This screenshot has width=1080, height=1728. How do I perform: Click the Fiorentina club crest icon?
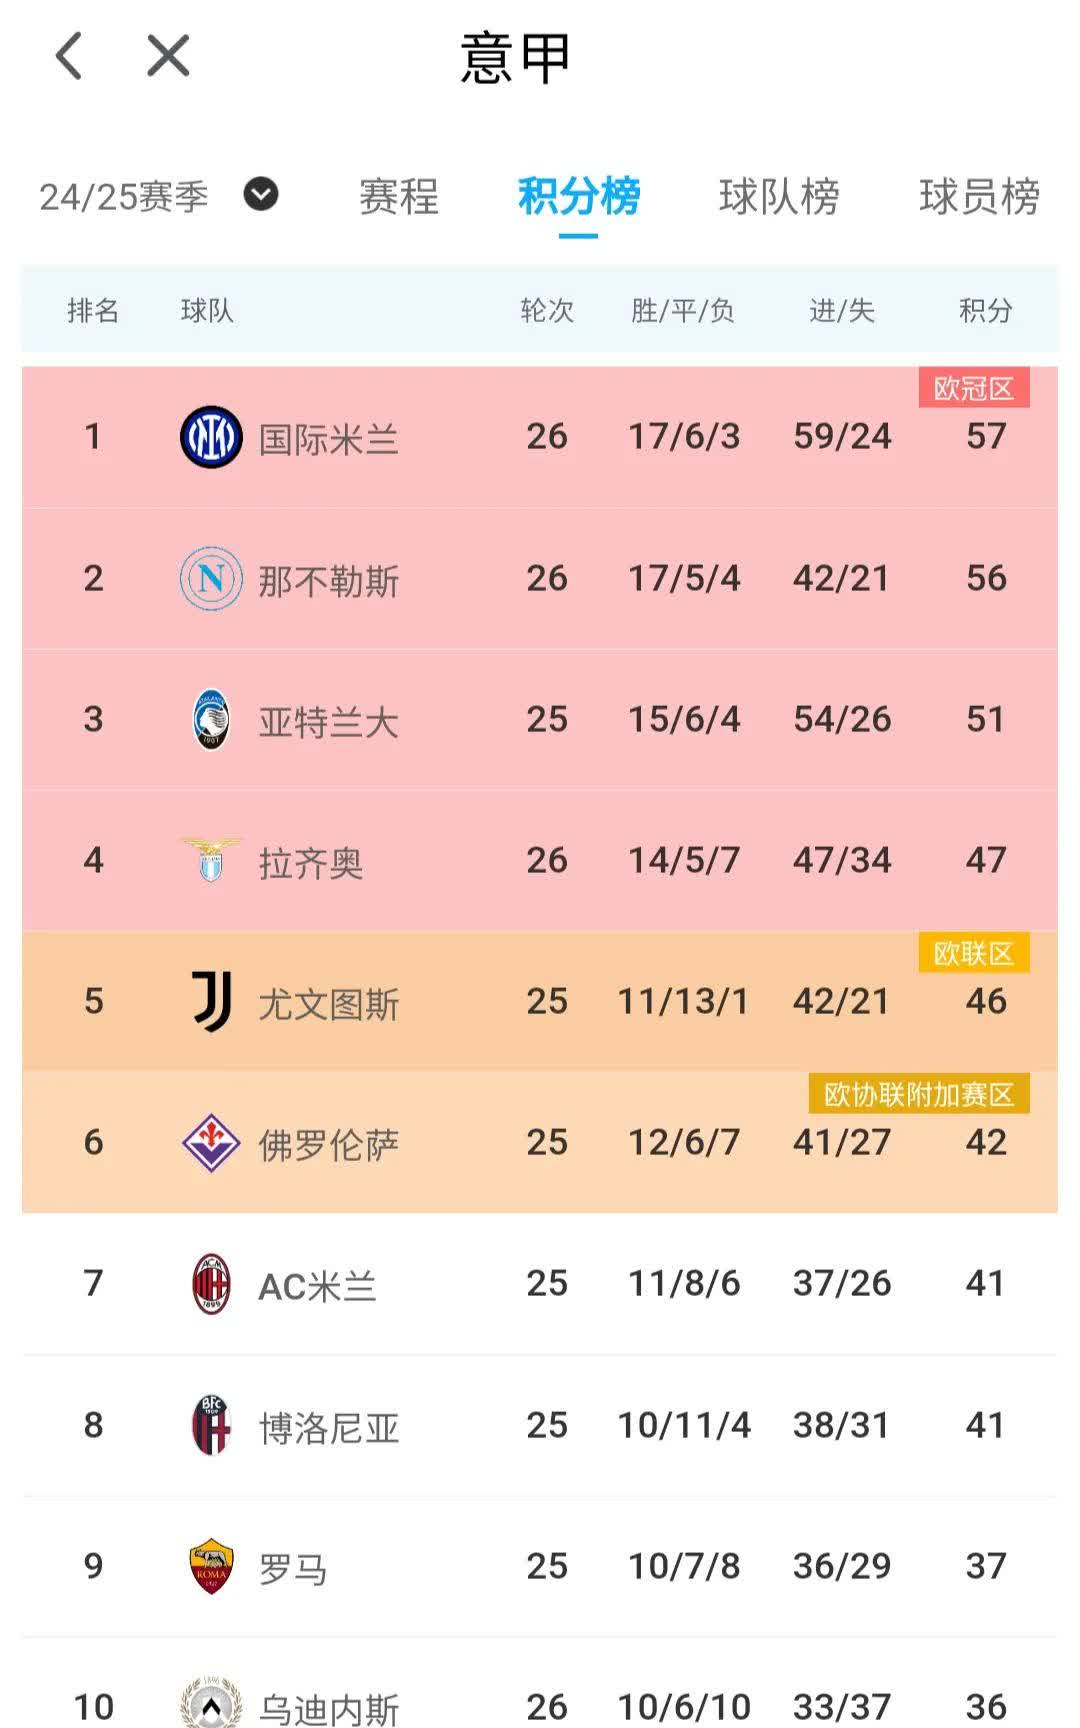pyautogui.click(x=210, y=1143)
